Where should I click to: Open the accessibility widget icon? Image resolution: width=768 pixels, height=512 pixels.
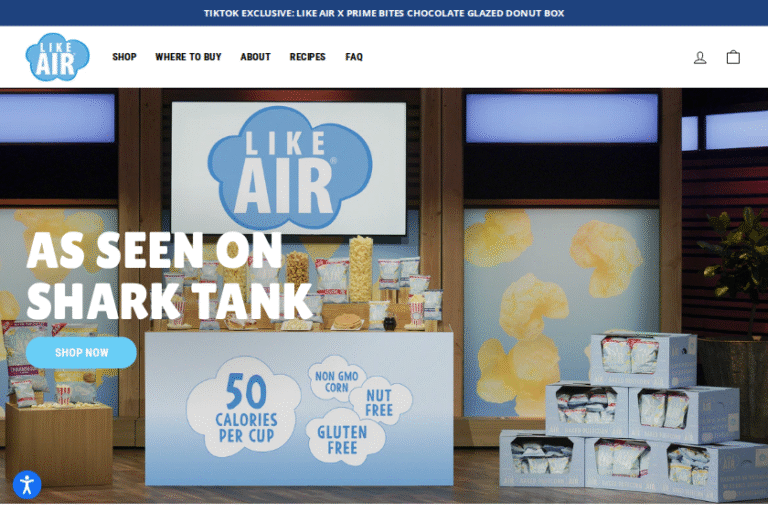click(x=27, y=485)
